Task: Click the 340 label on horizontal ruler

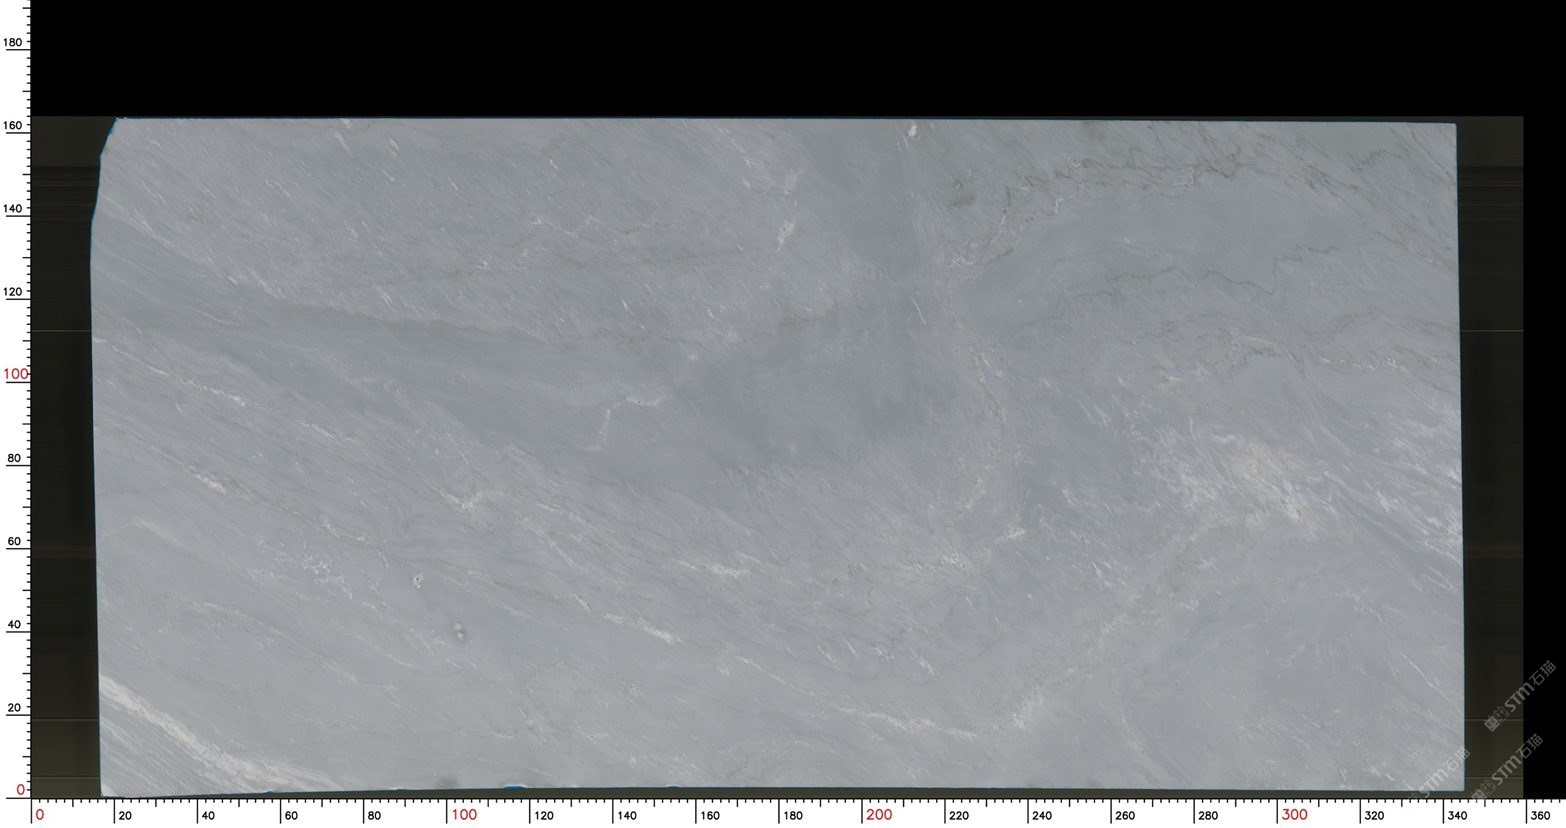Action: click(x=1457, y=816)
